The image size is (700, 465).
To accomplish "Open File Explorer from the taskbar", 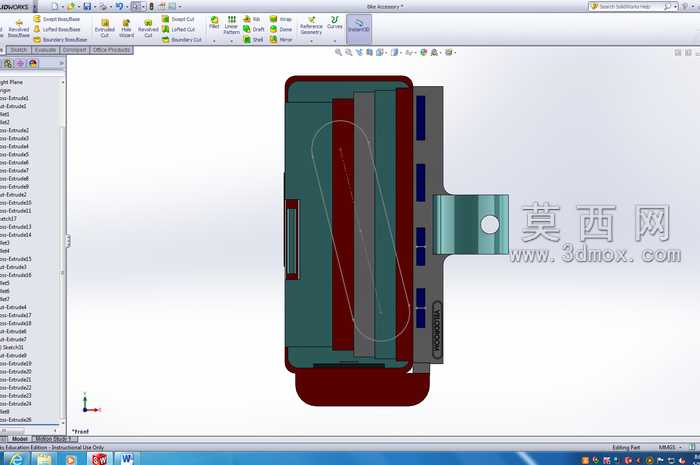I will click(43, 459).
